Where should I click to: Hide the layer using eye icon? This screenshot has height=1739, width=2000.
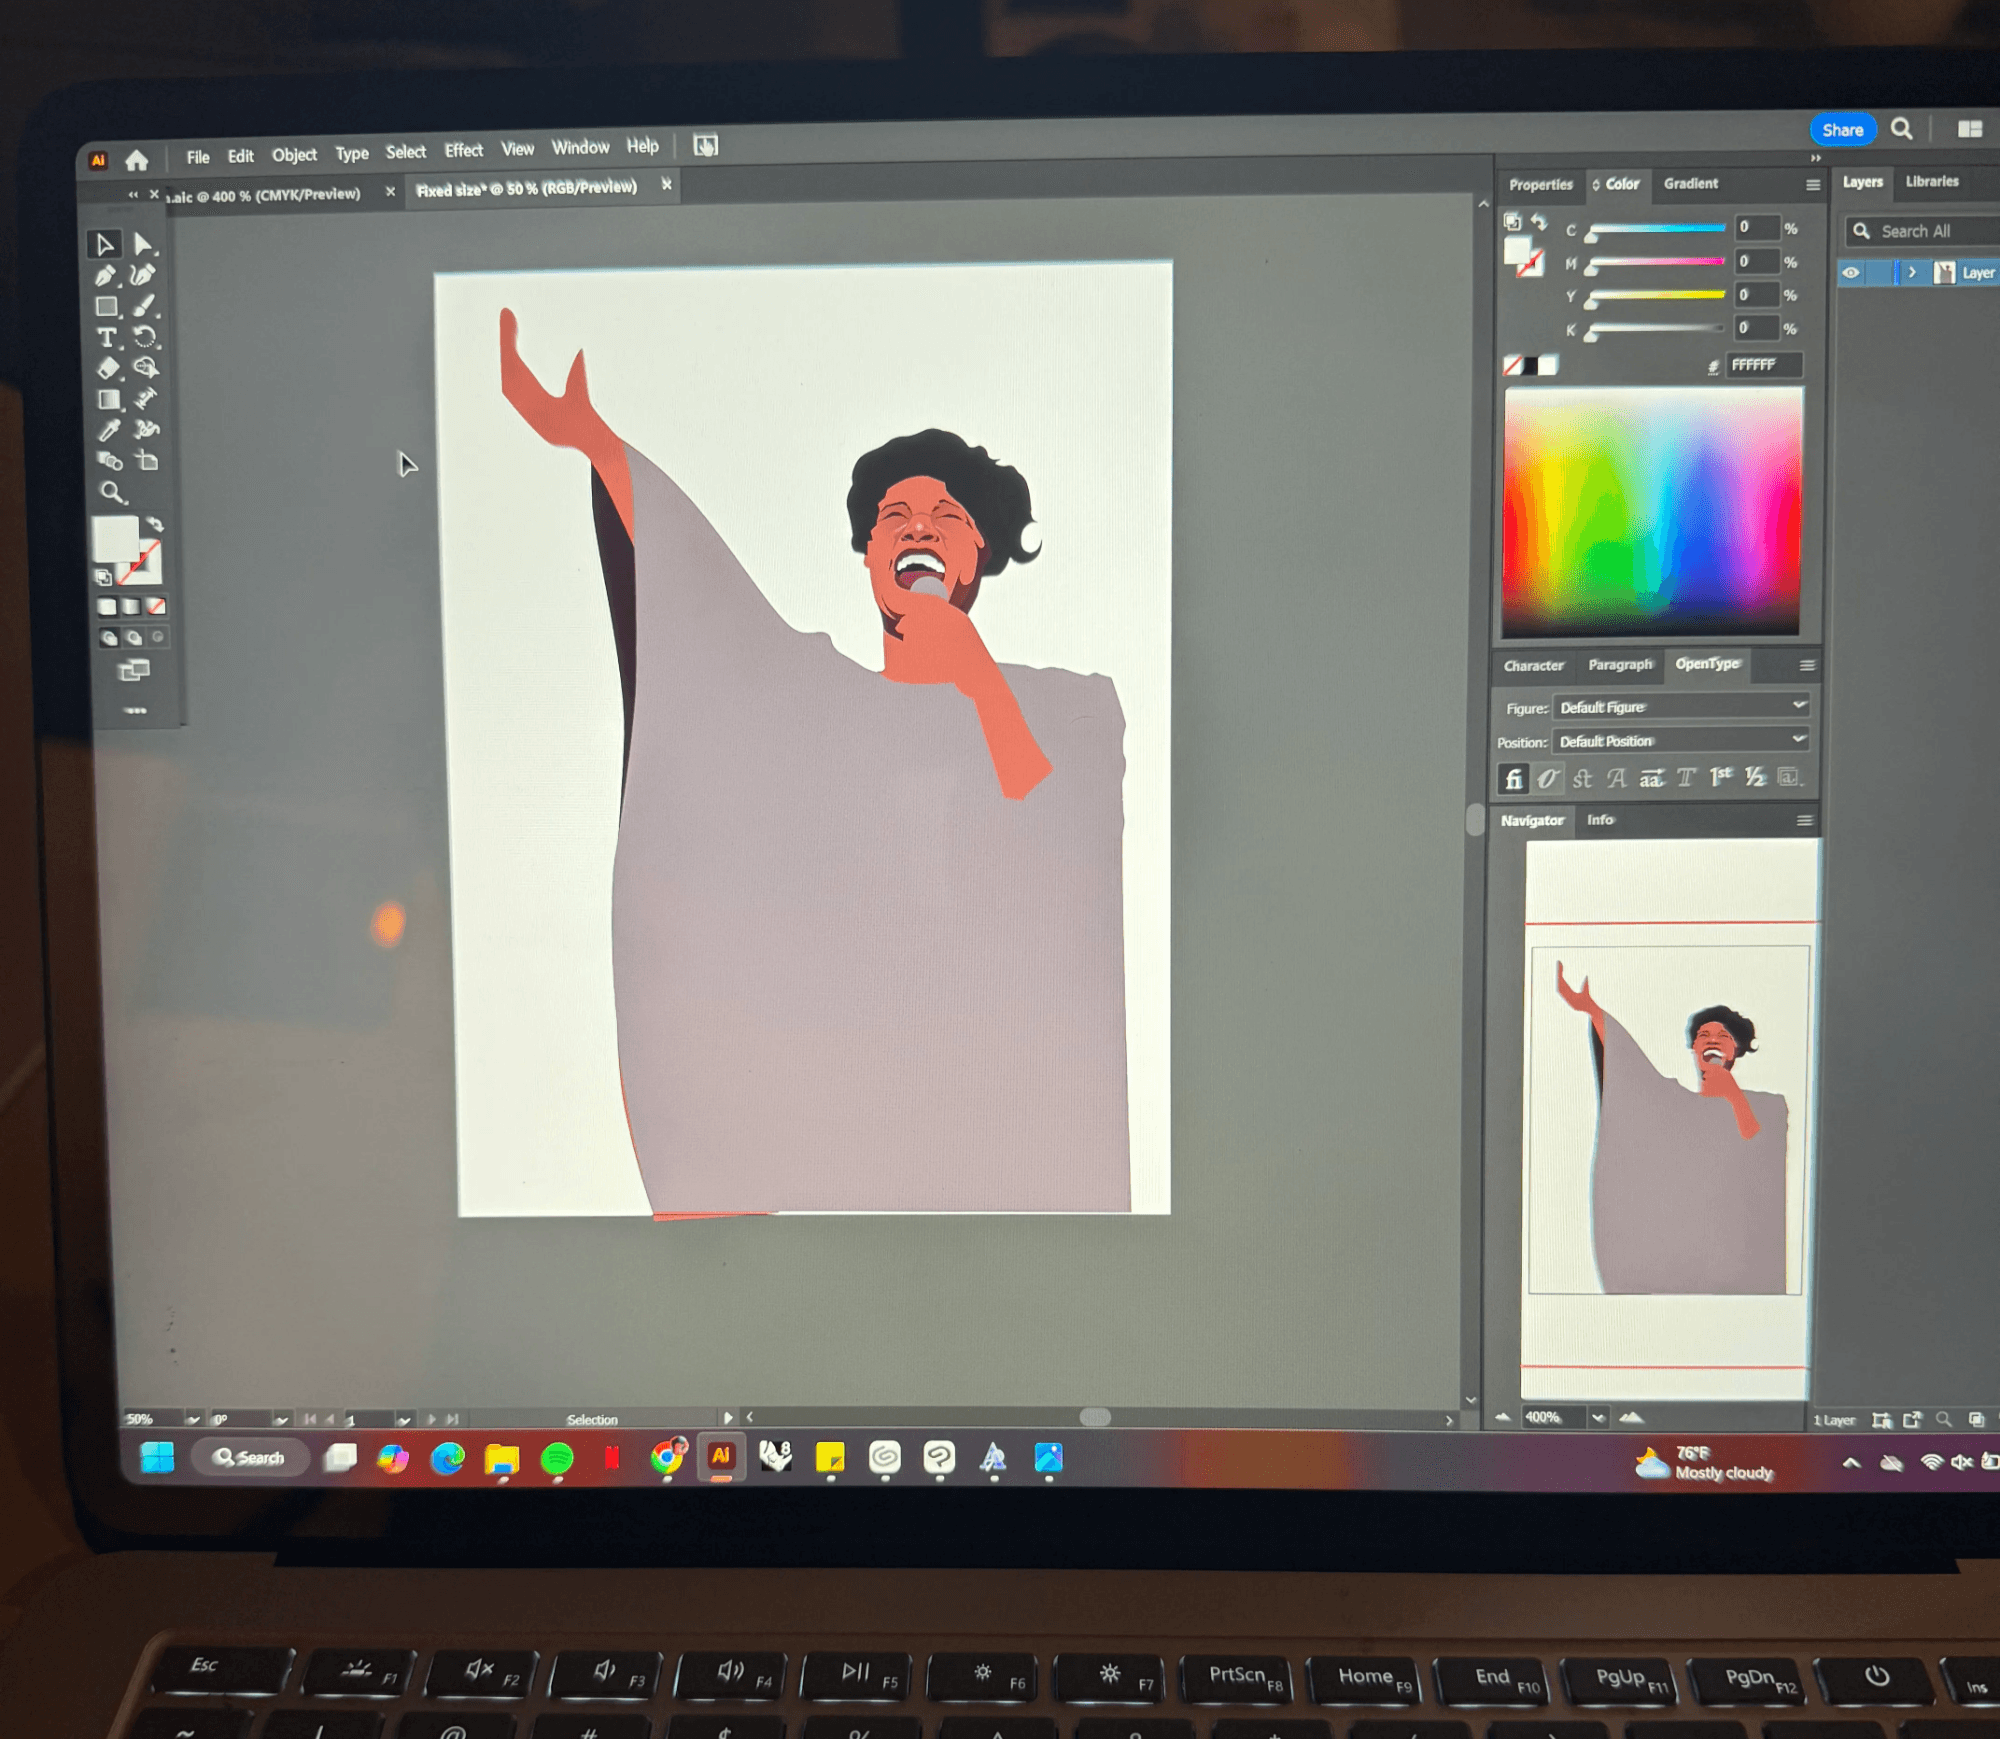pos(1851,273)
